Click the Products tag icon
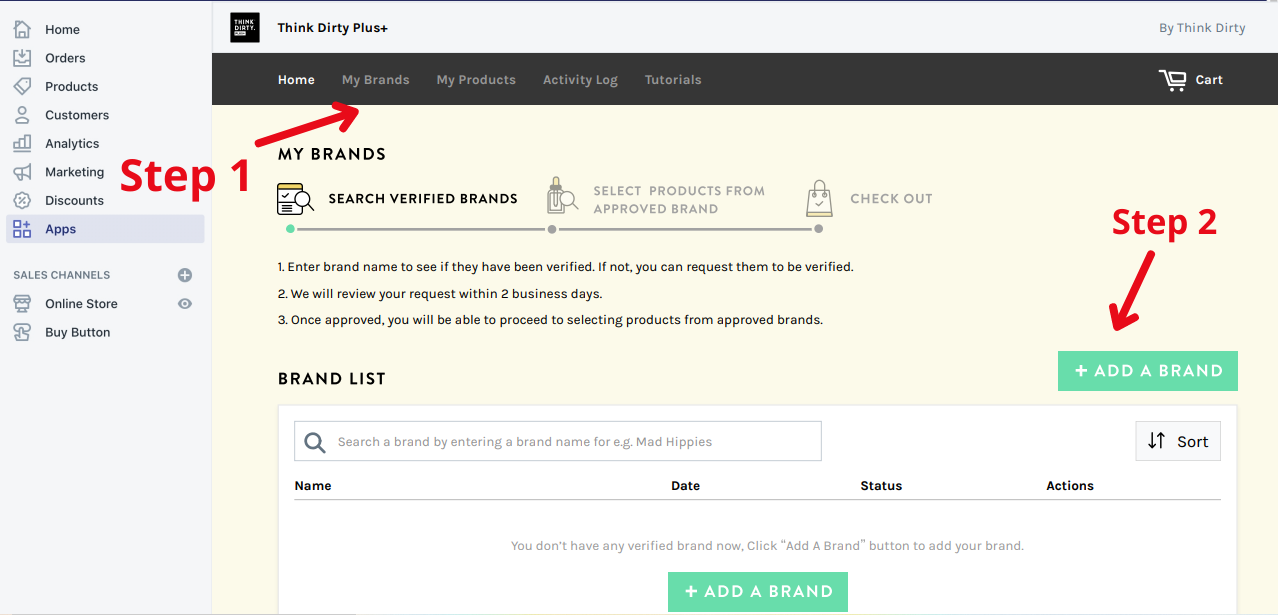 [22, 86]
